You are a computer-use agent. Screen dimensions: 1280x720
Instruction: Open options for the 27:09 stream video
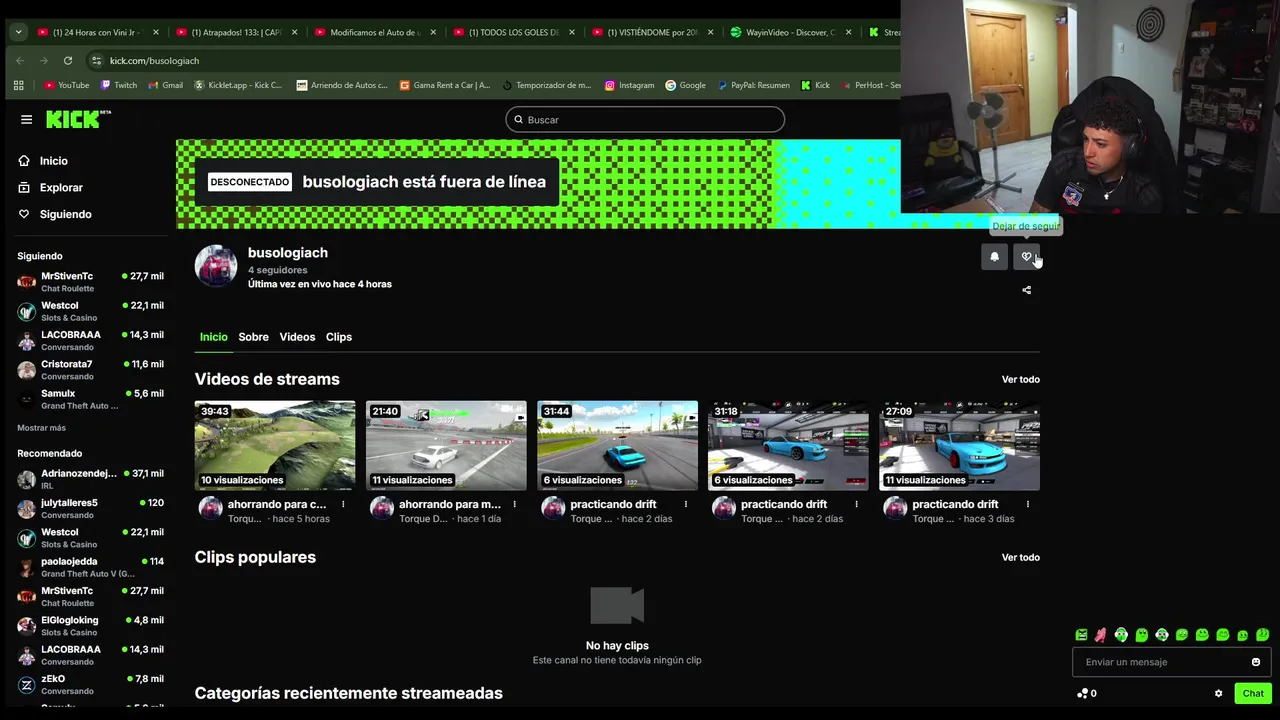pyautogui.click(x=1027, y=504)
